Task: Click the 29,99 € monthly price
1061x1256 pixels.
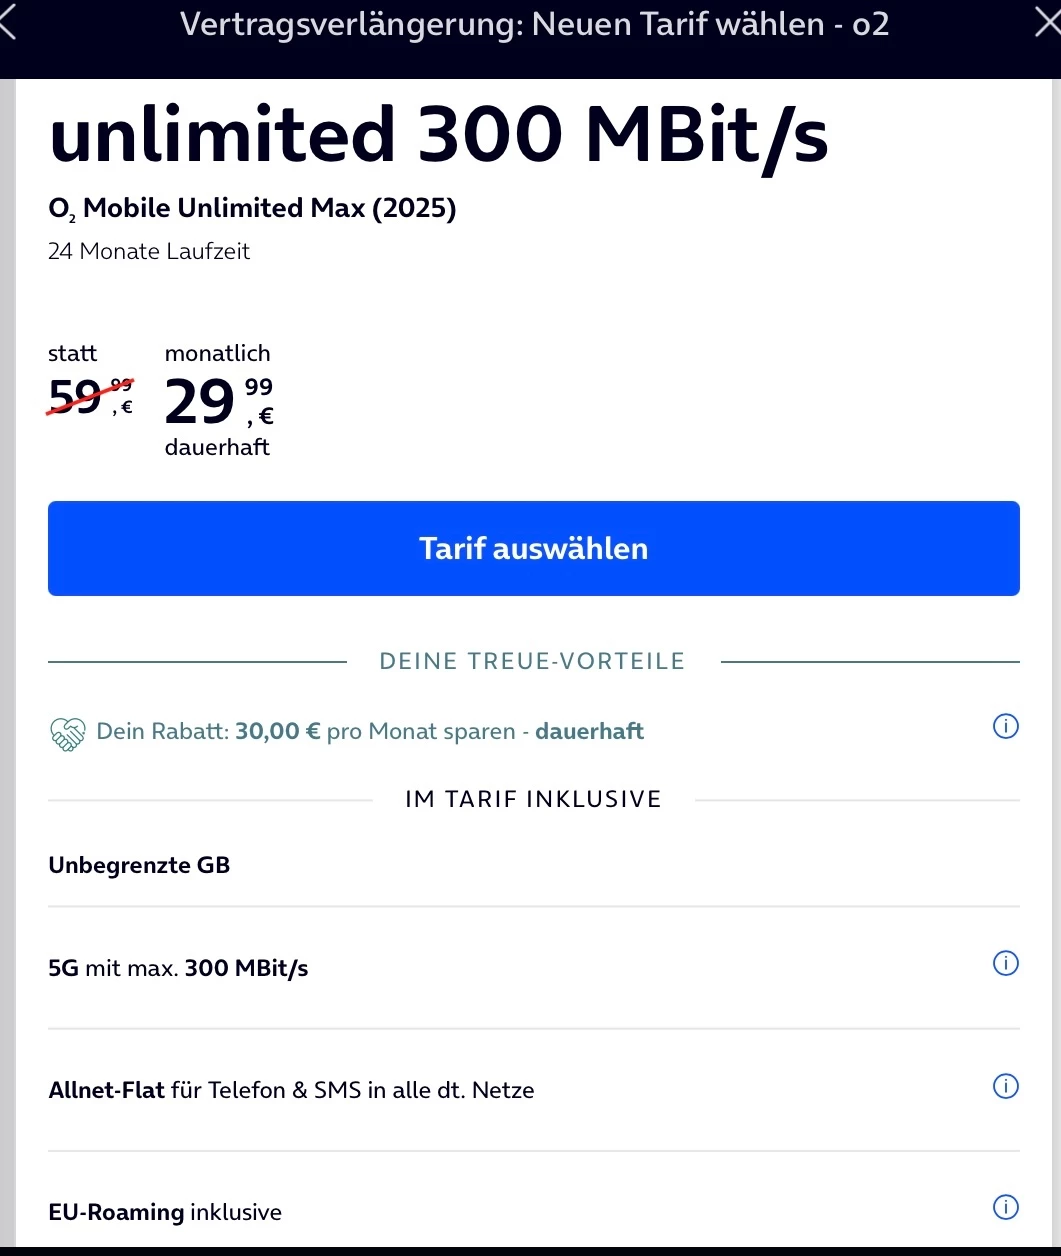Action: [218, 402]
